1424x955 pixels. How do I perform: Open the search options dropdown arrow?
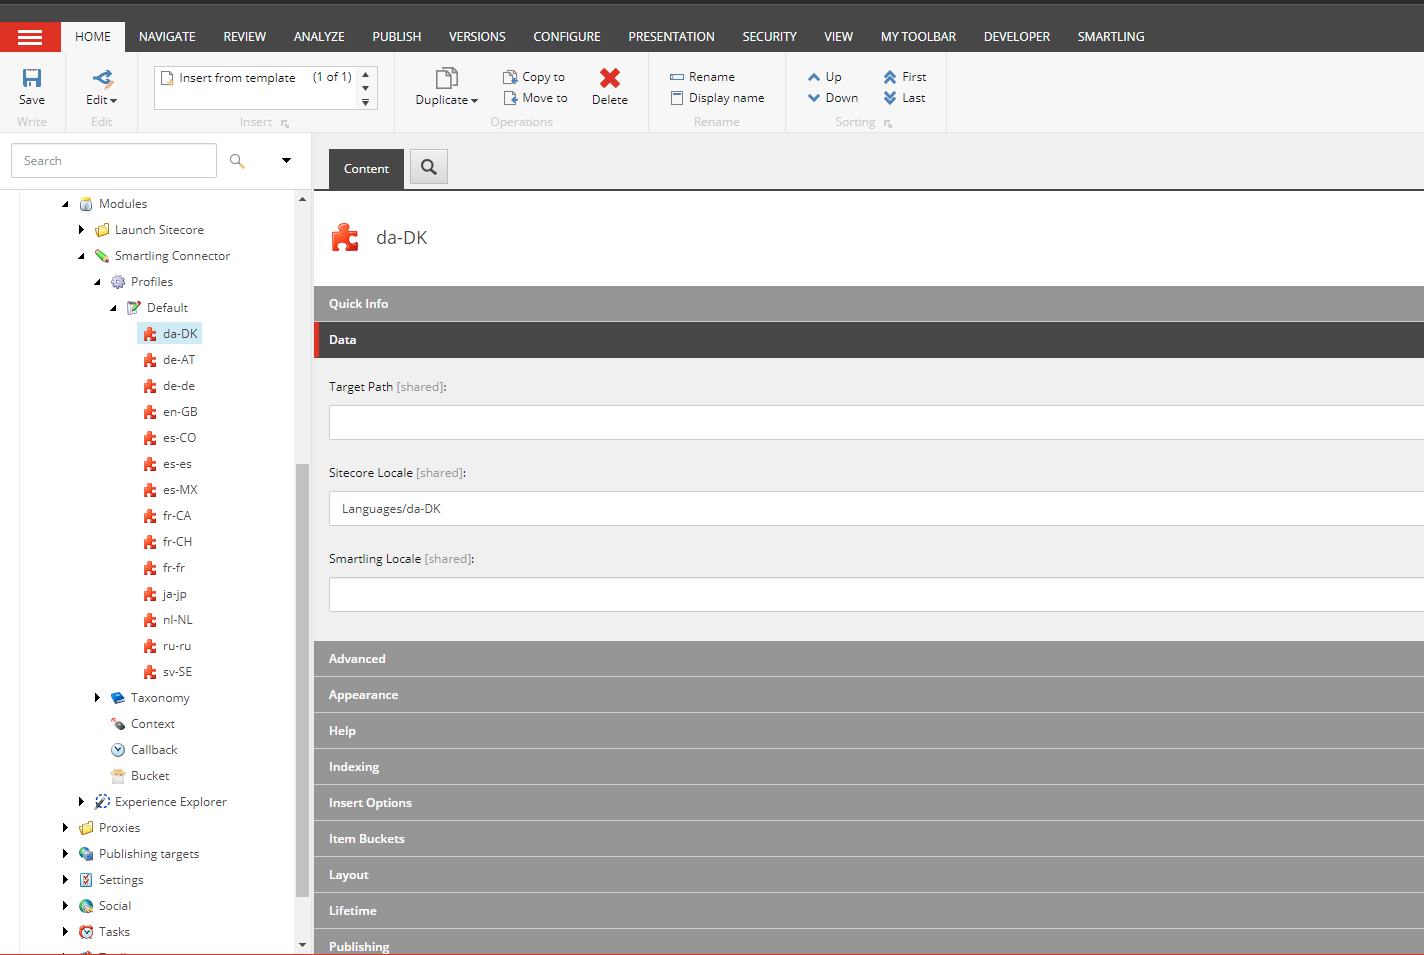[286, 161]
